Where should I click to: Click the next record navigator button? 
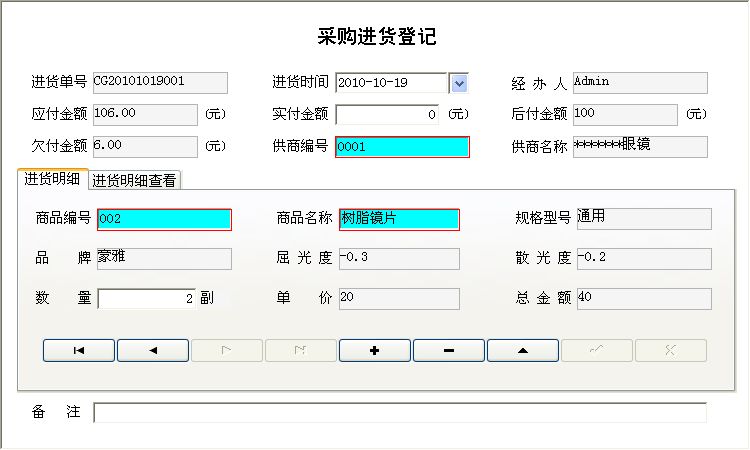pos(227,351)
